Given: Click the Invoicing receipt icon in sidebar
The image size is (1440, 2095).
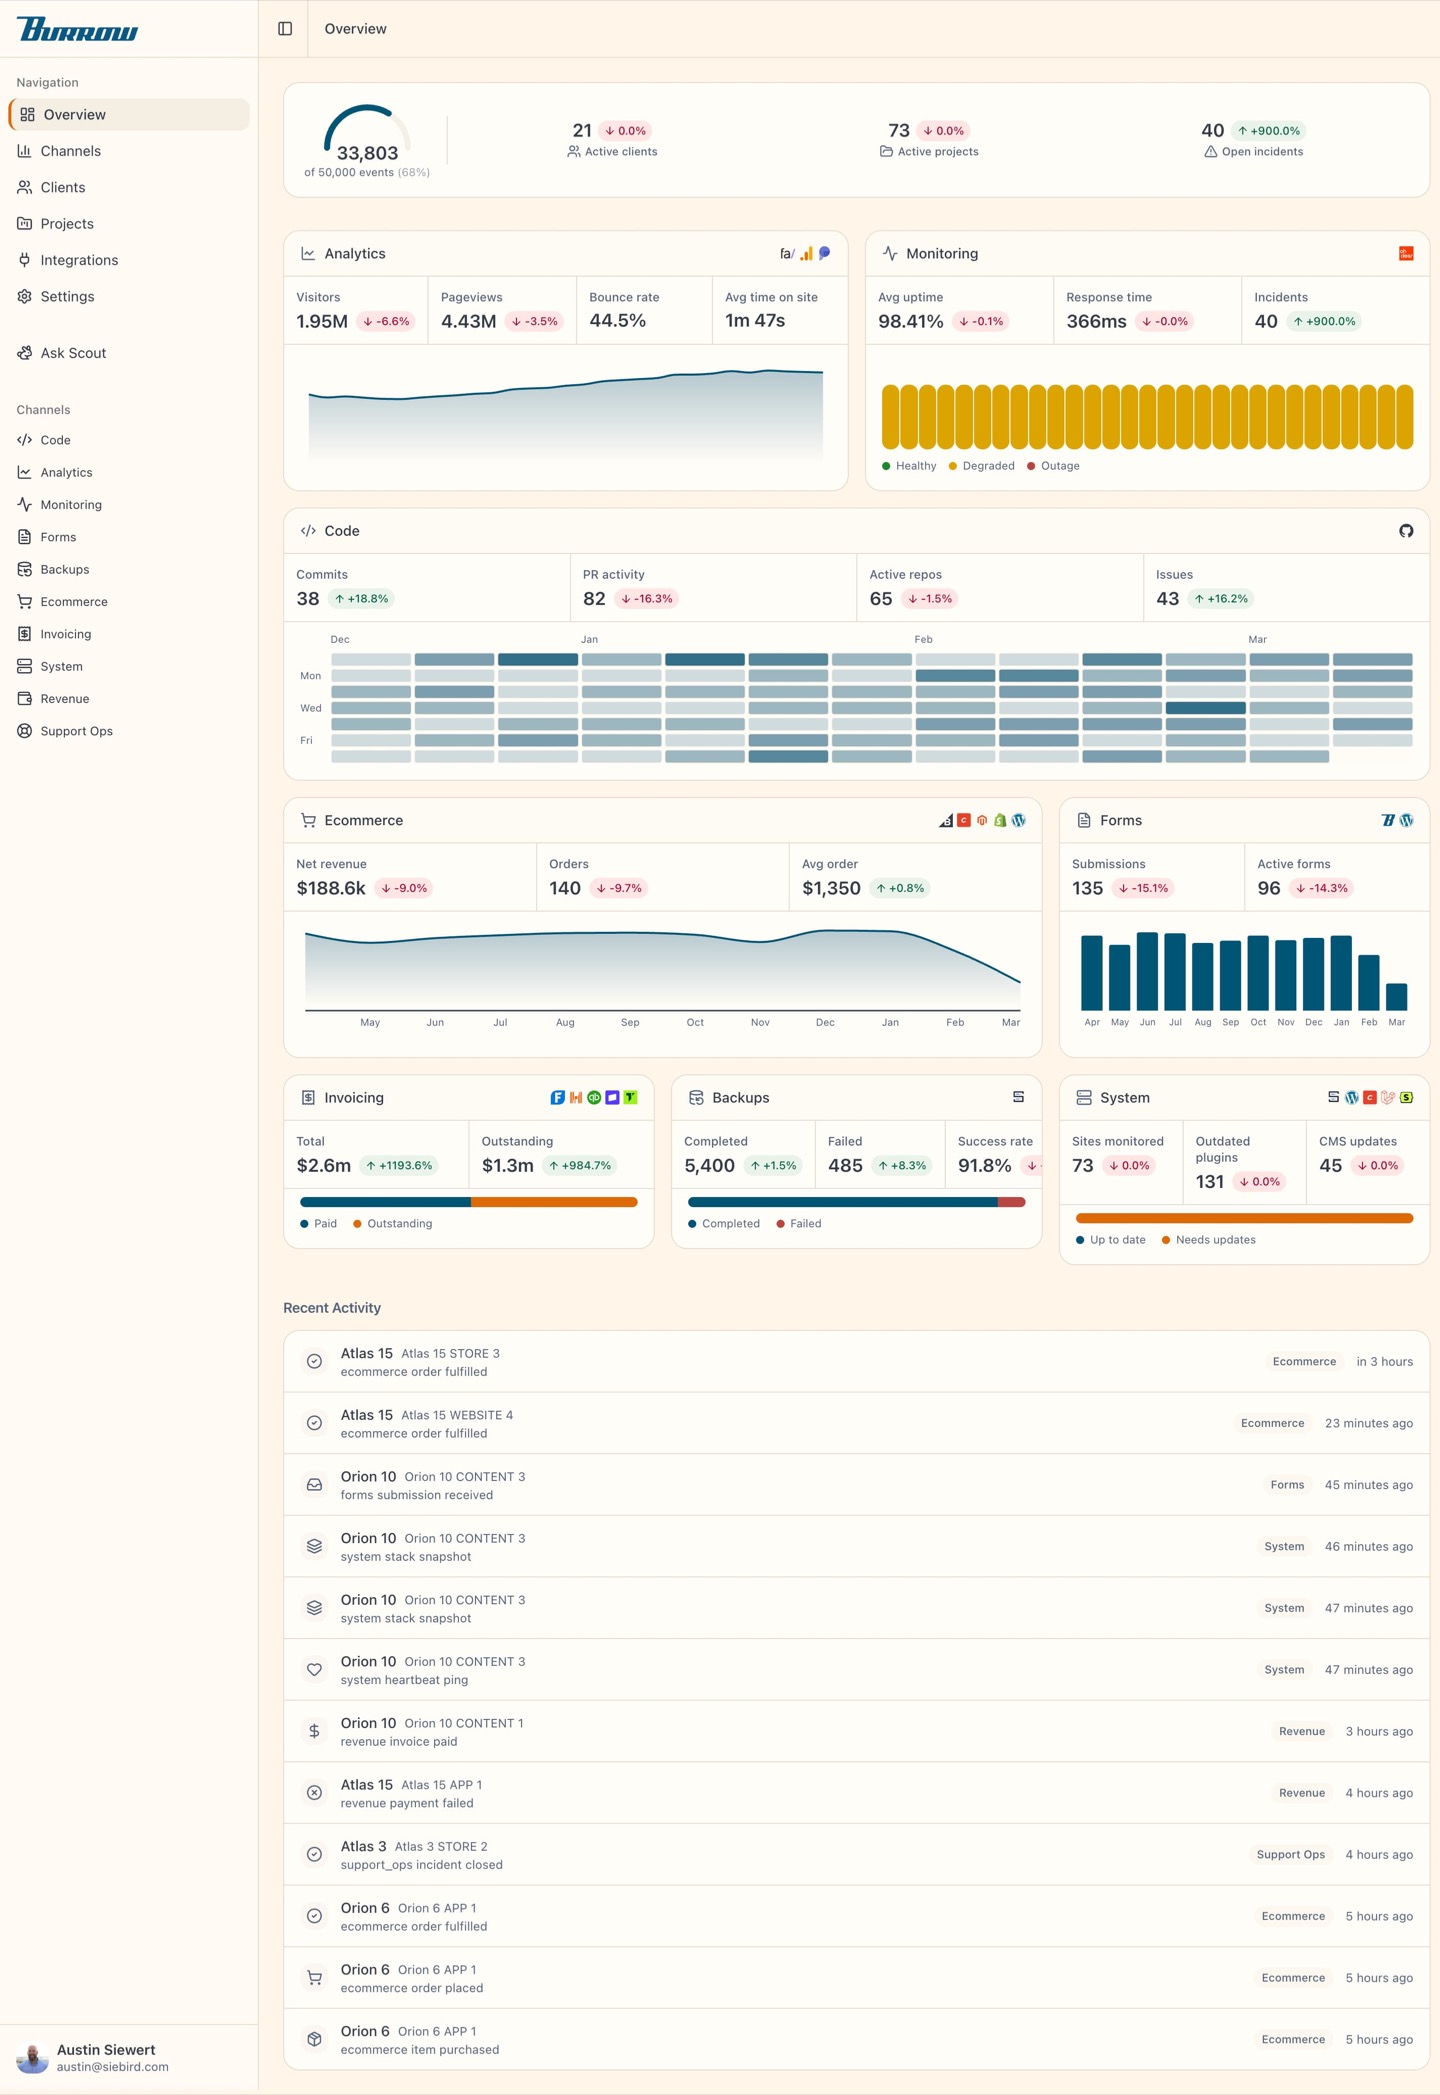Looking at the screenshot, I should tap(25, 634).
